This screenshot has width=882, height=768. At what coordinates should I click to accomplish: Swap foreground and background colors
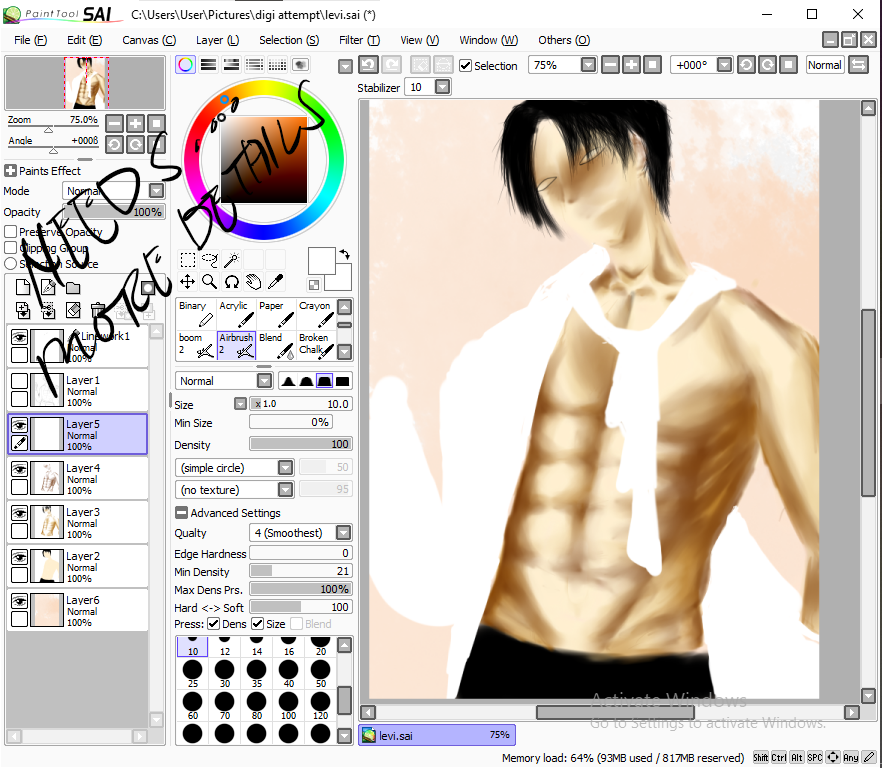[x=345, y=255]
